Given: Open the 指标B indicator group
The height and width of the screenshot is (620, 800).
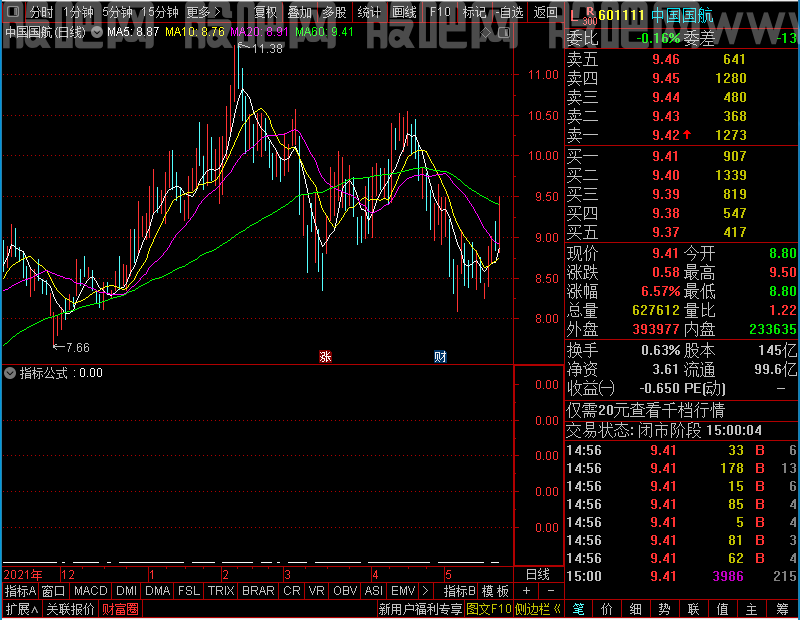Looking at the screenshot, I should [460, 591].
